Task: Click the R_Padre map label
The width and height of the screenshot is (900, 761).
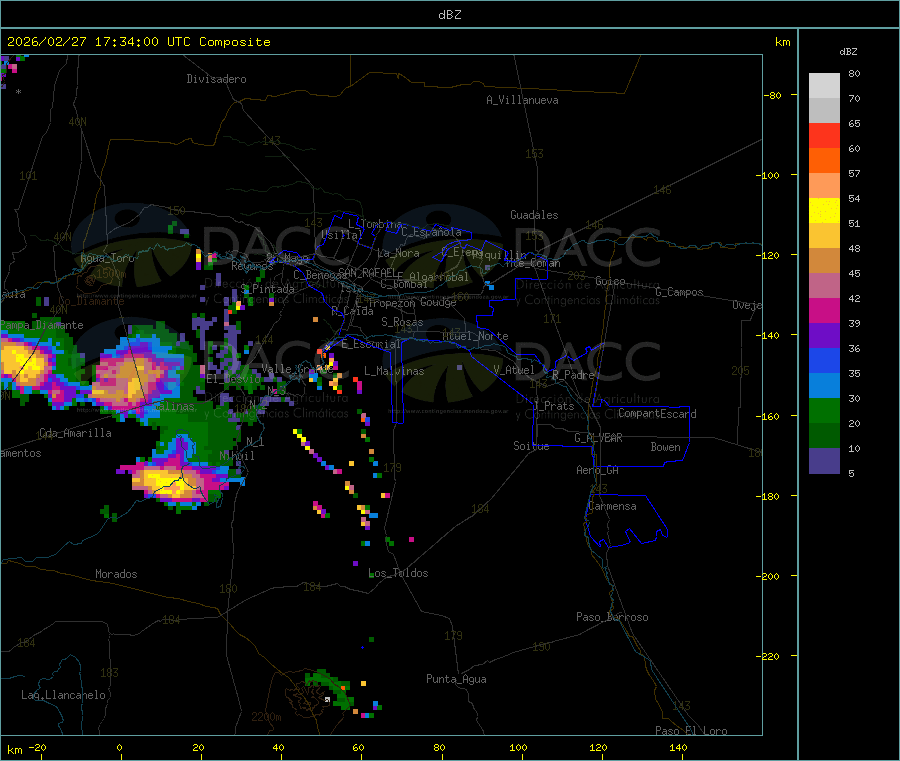Action: (573, 375)
